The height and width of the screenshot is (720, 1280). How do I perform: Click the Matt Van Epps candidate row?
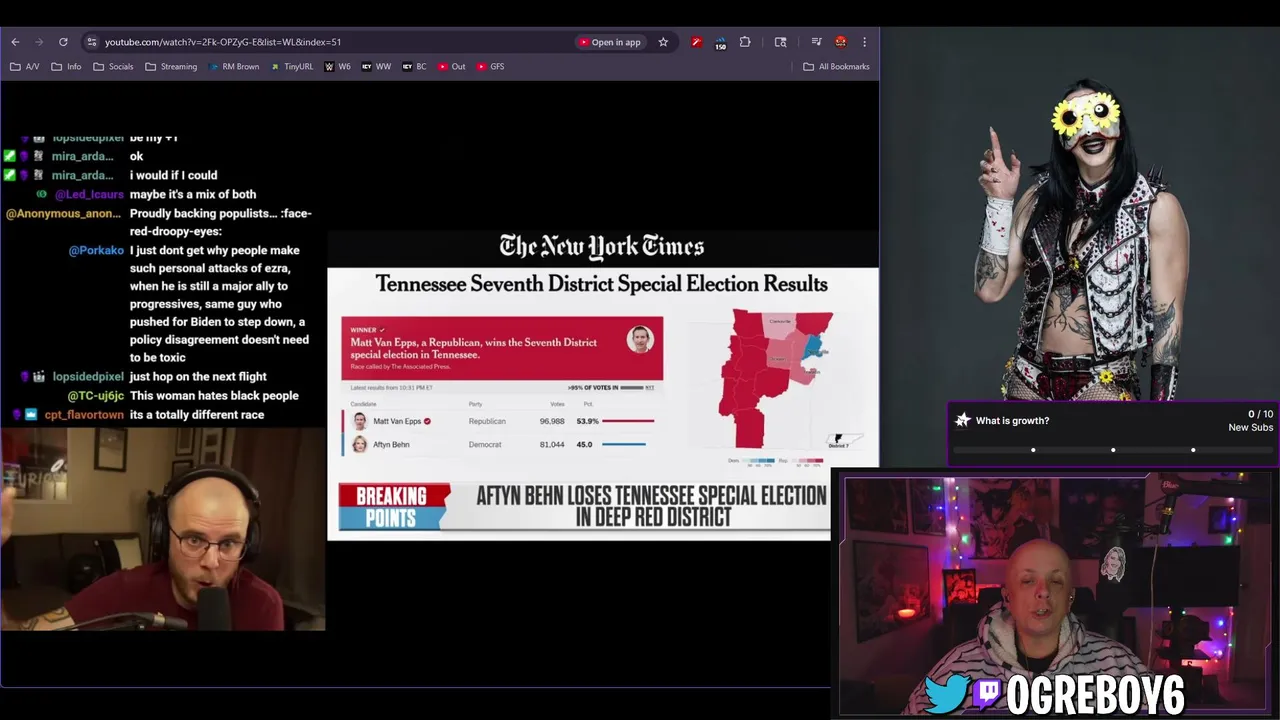pyautogui.click(x=503, y=421)
